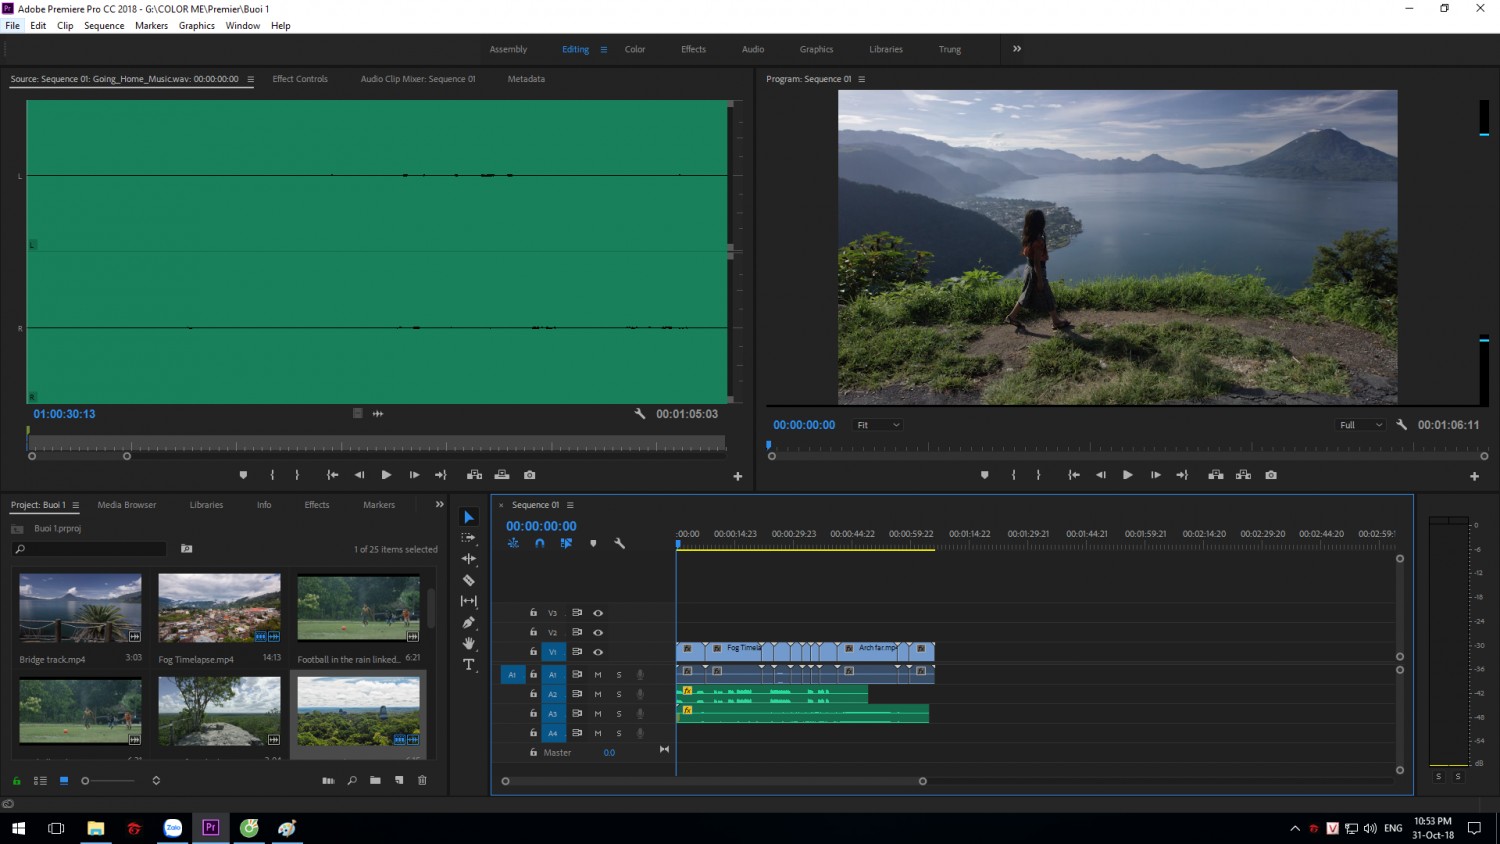Click Export Frame camera in Source monitor
1500x844 pixels.
pos(530,475)
